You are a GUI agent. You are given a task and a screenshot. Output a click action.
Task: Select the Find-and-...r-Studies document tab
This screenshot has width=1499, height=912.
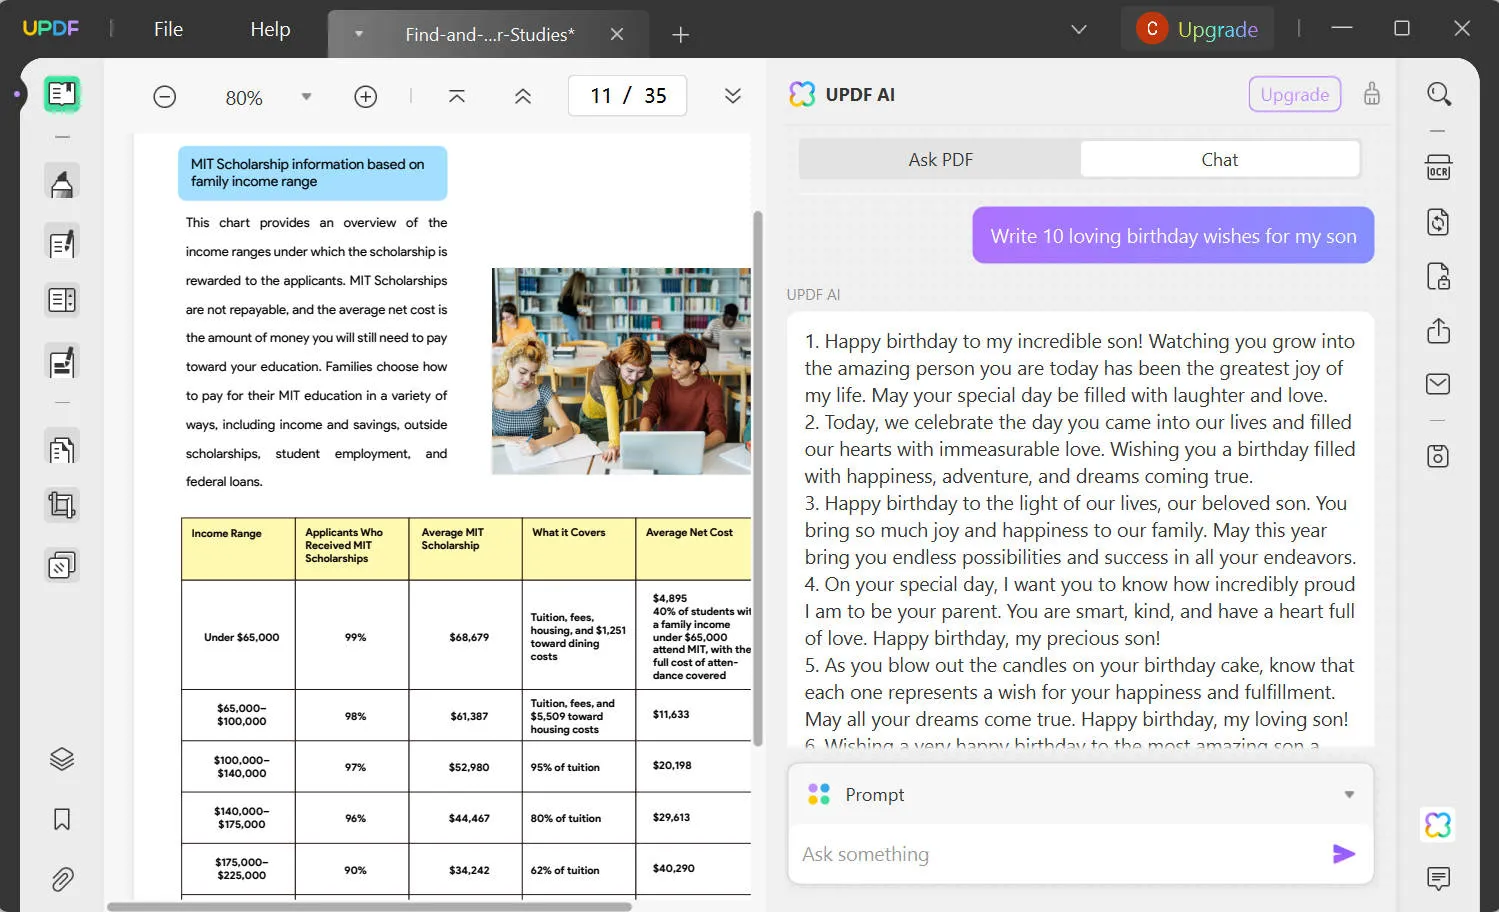coord(490,35)
